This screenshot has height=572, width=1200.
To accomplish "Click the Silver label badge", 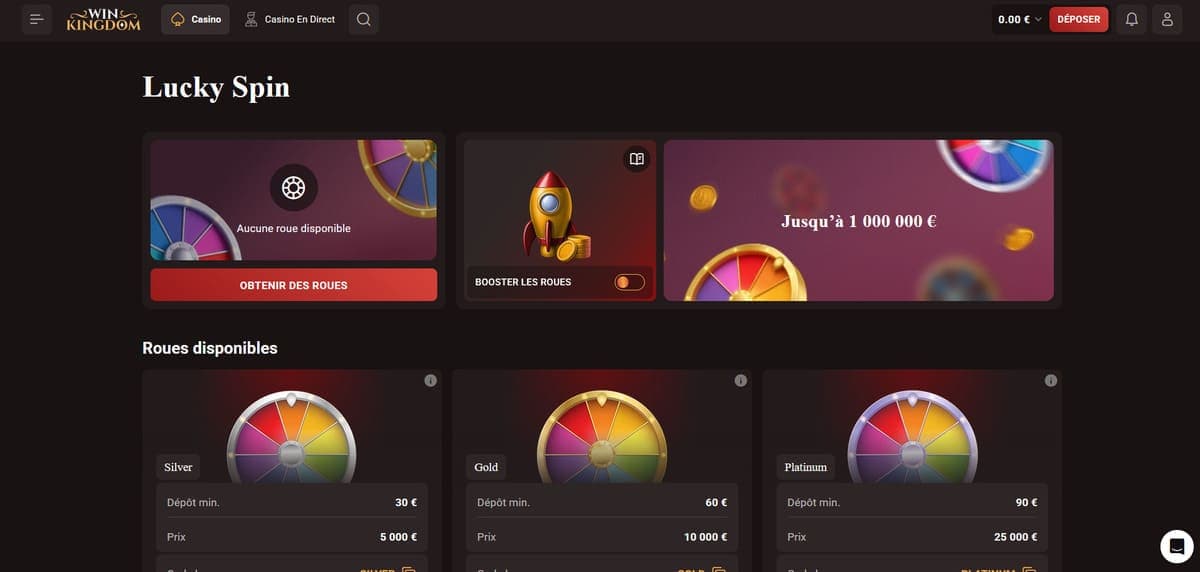I will (x=178, y=467).
